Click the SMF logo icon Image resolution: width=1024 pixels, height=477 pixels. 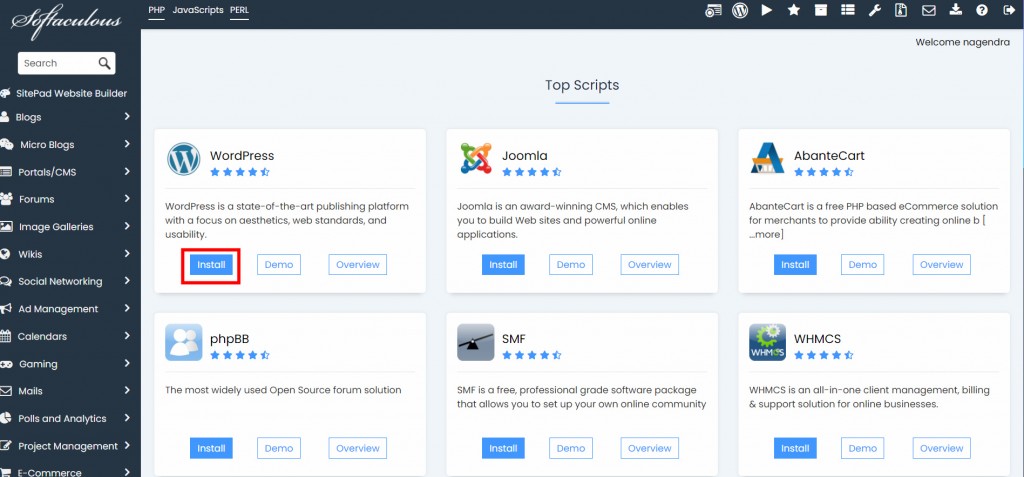(475, 342)
